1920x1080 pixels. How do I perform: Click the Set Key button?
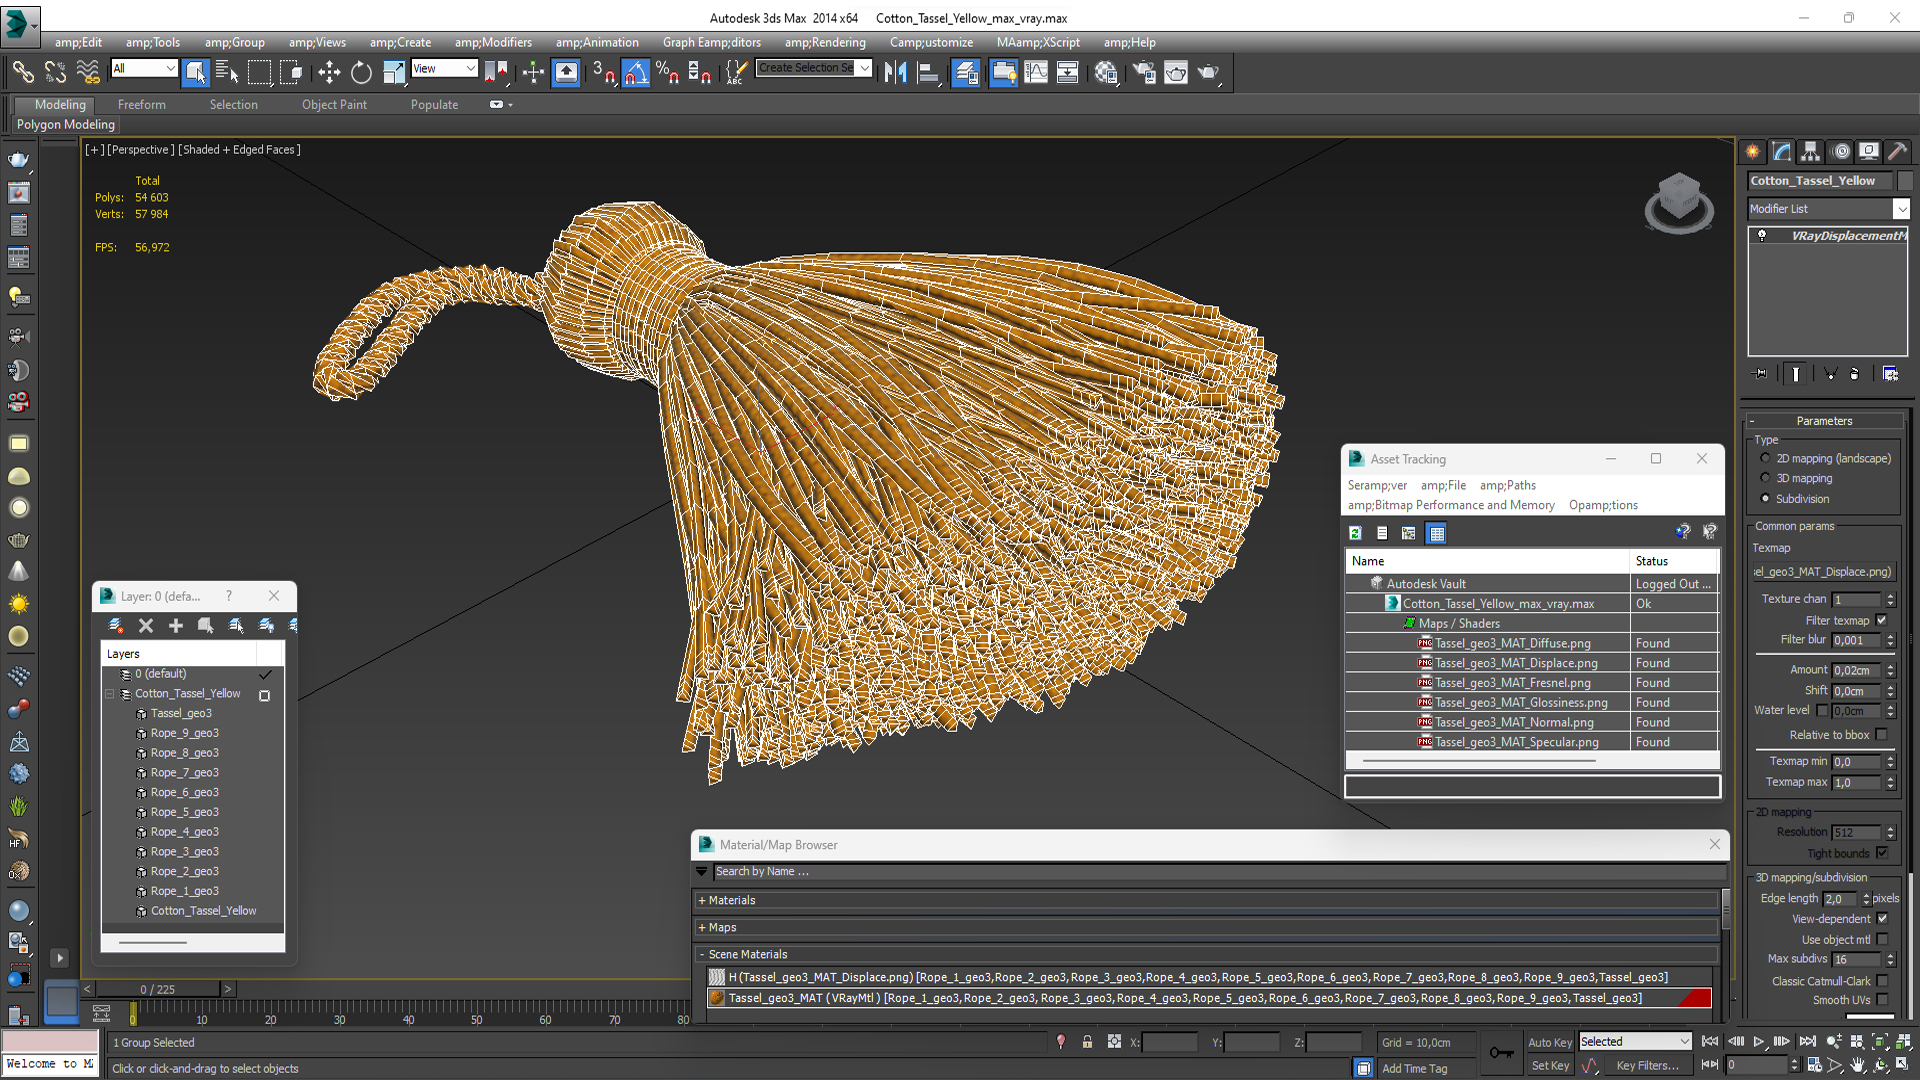tap(1550, 1065)
